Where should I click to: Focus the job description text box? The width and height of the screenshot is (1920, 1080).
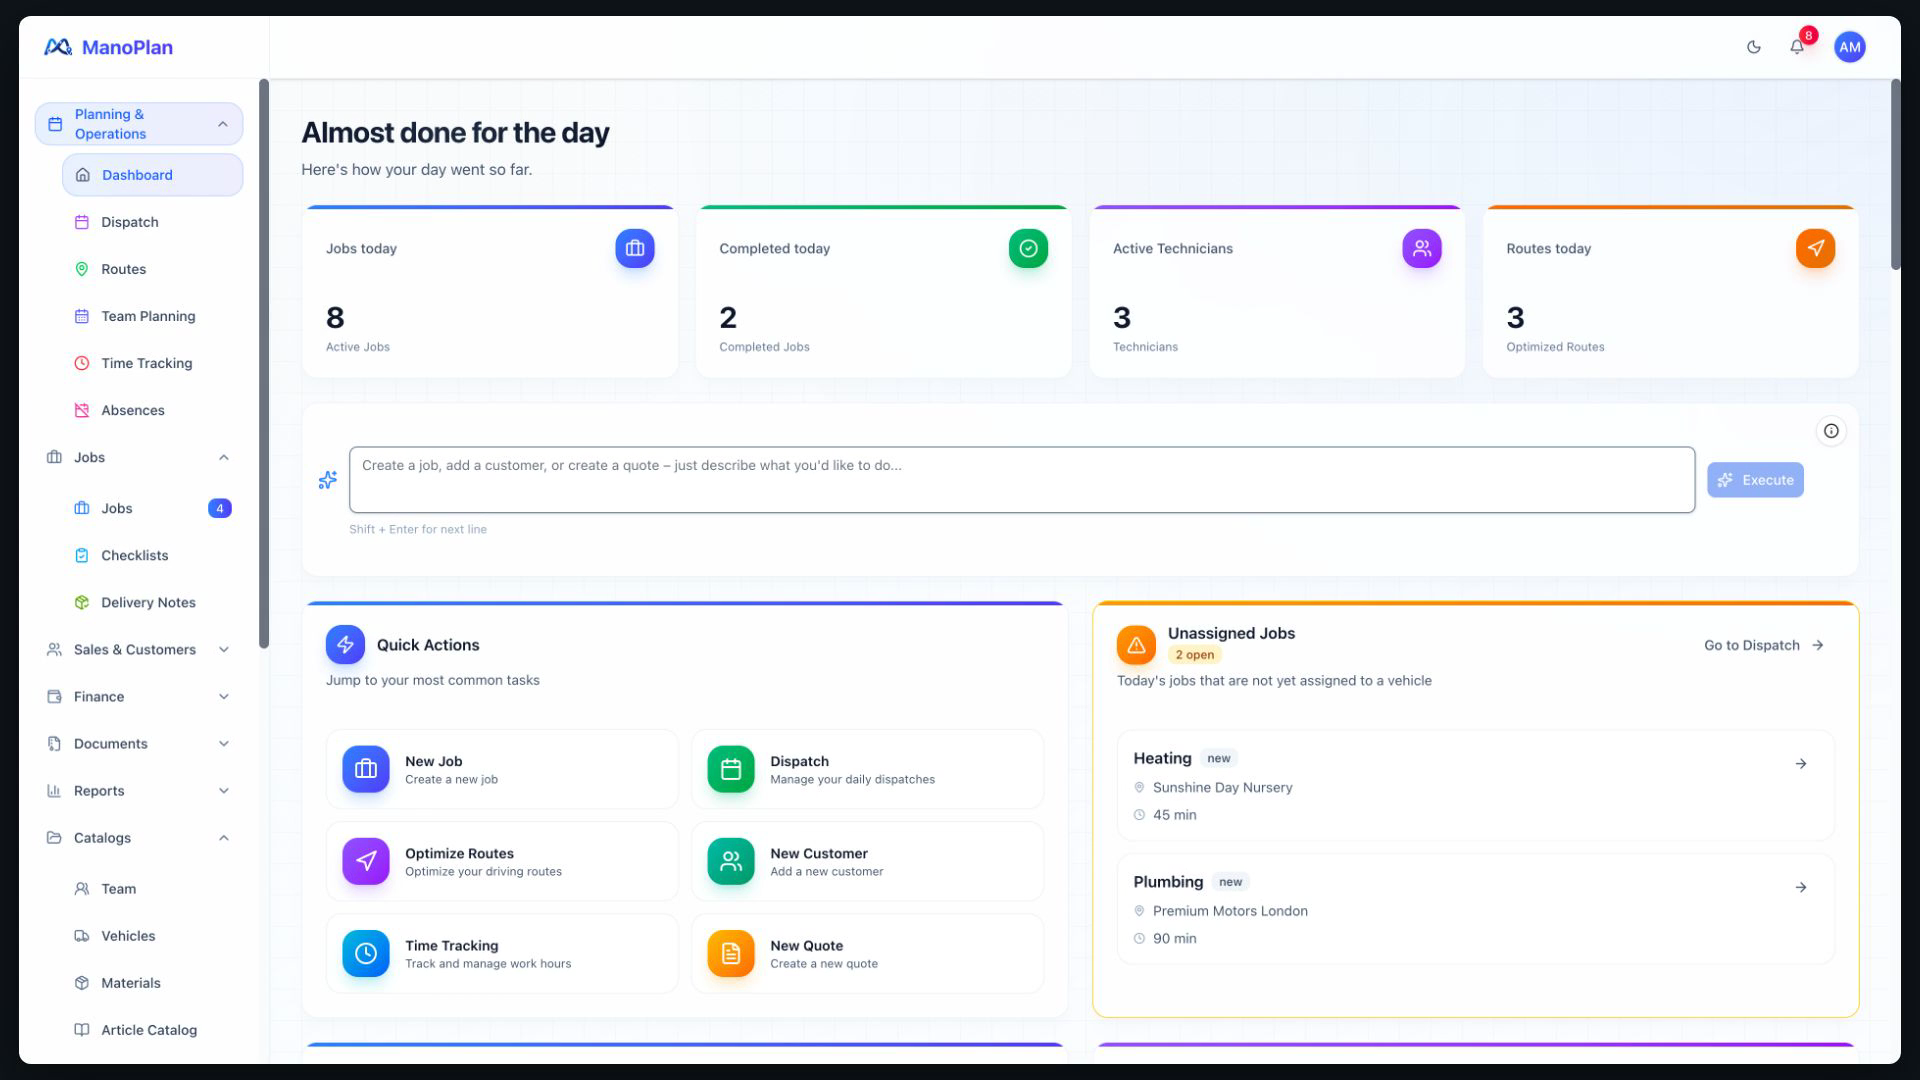tap(1021, 480)
